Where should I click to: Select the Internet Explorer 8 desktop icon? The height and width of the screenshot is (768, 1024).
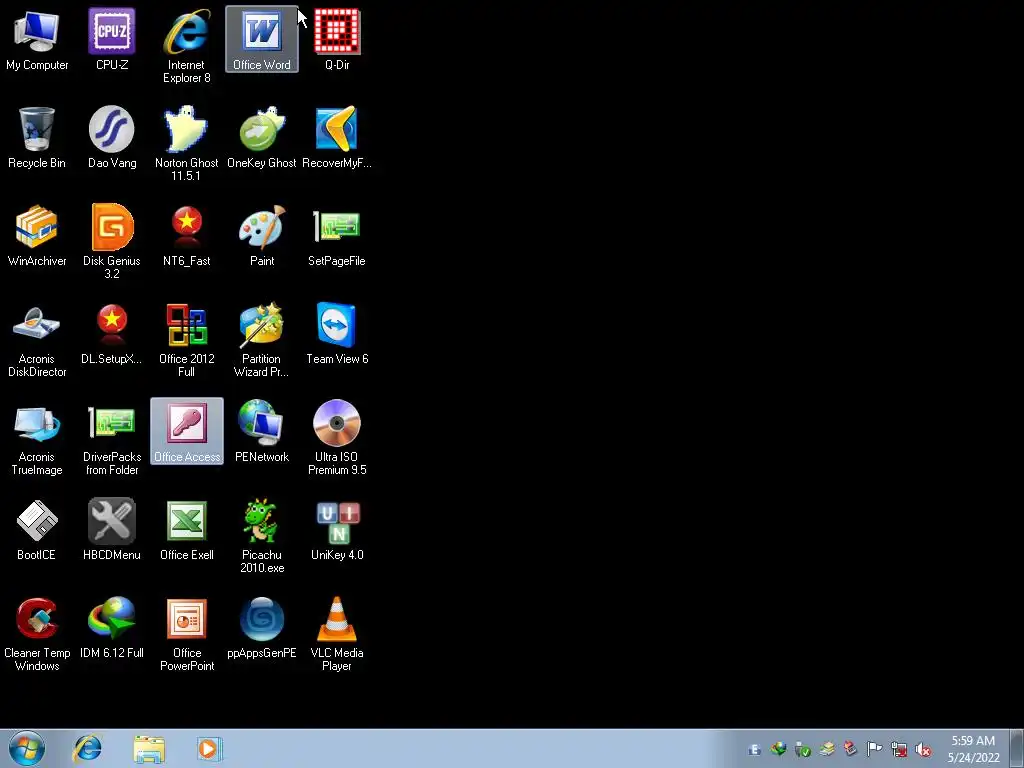187,46
